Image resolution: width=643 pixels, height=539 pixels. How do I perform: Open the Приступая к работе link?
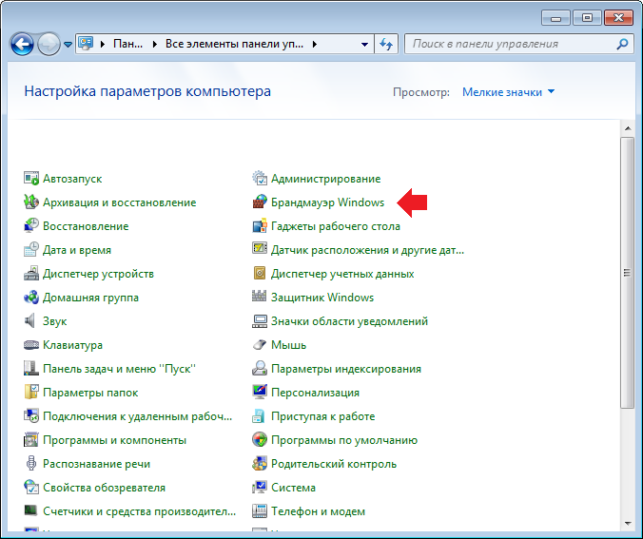[323, 416]
